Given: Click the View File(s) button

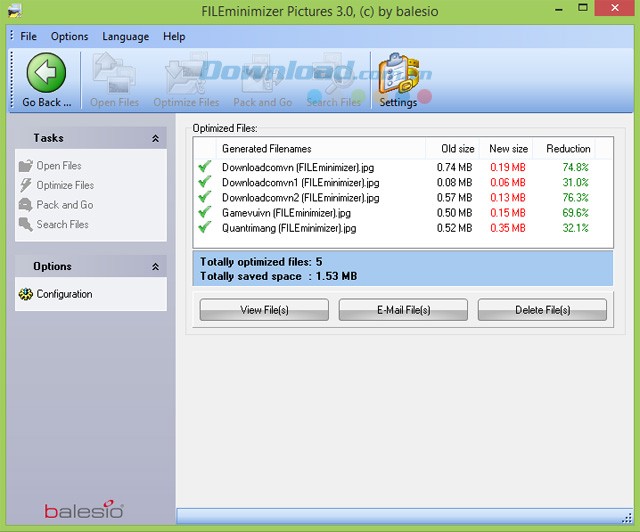Looking at the screenshot, I should 264,310.
